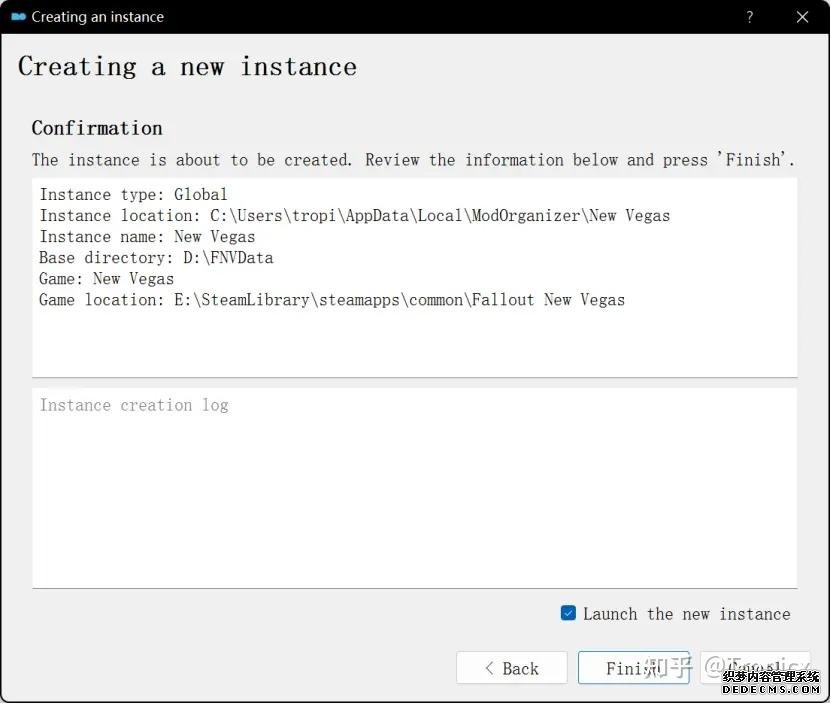Open the question mark help button
This screenshot has width=831, height=704.
(750, 17)
